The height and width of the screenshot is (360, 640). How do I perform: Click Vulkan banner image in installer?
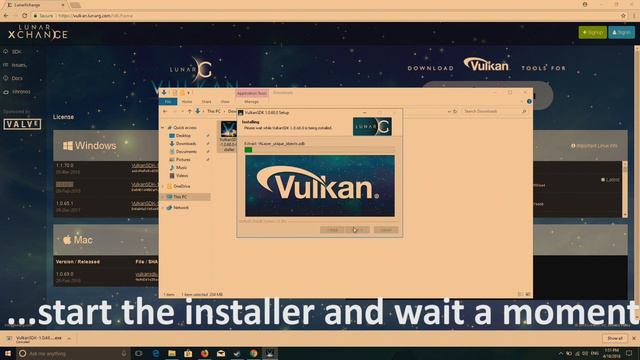(x=320, y=186)
